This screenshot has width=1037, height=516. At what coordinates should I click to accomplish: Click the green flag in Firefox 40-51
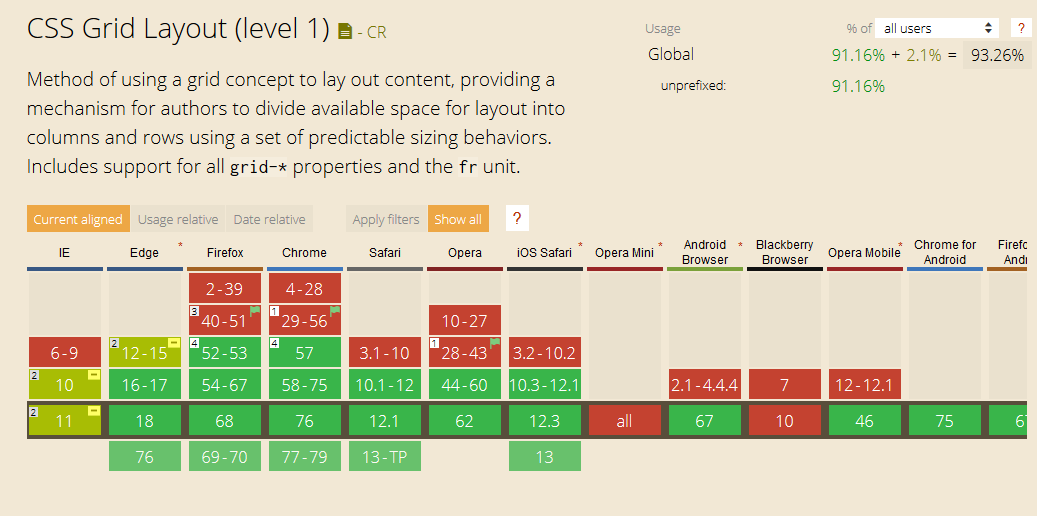pyautogui.click(x=254, y=311)
